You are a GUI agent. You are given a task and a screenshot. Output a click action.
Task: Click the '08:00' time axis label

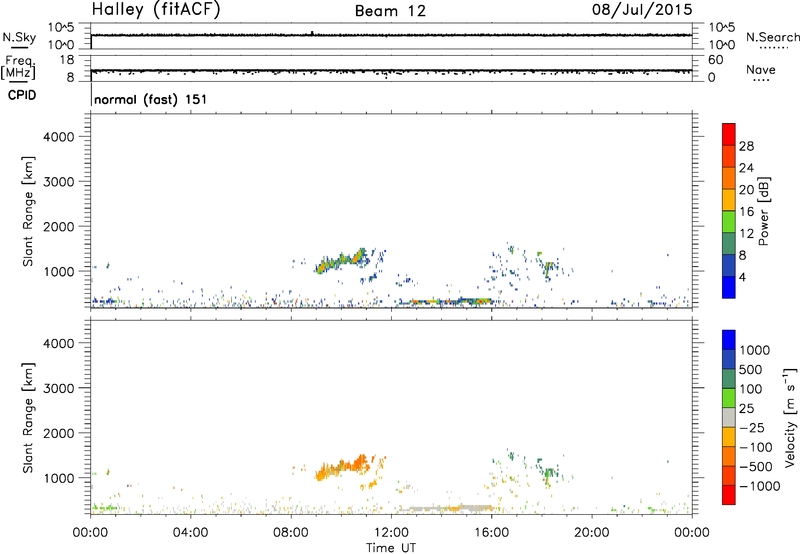click(x=291, y=533)
